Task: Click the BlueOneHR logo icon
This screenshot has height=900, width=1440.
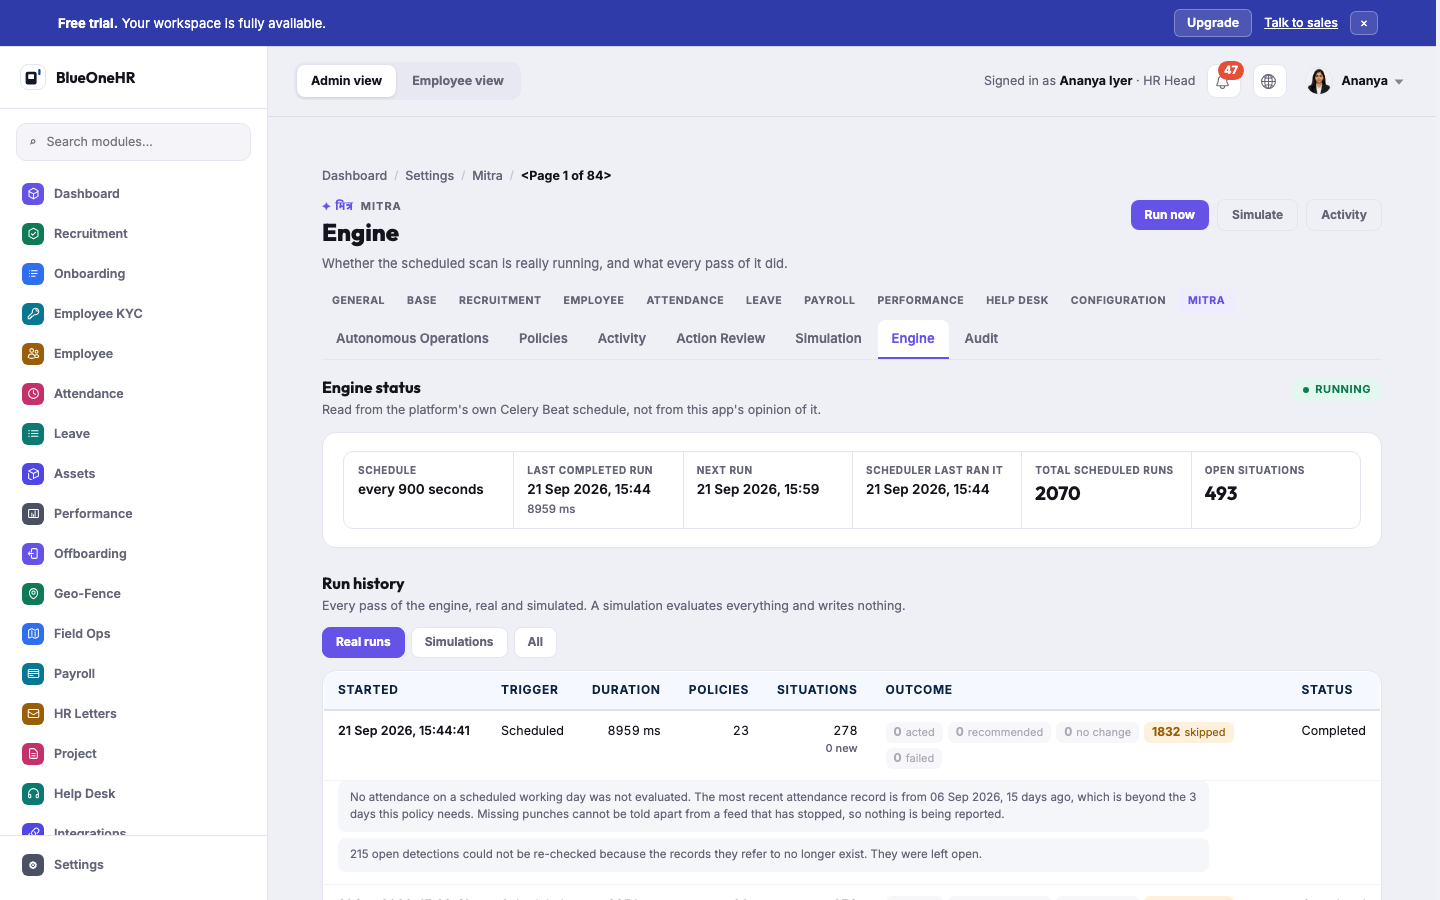Action: [x=33, y=77]
